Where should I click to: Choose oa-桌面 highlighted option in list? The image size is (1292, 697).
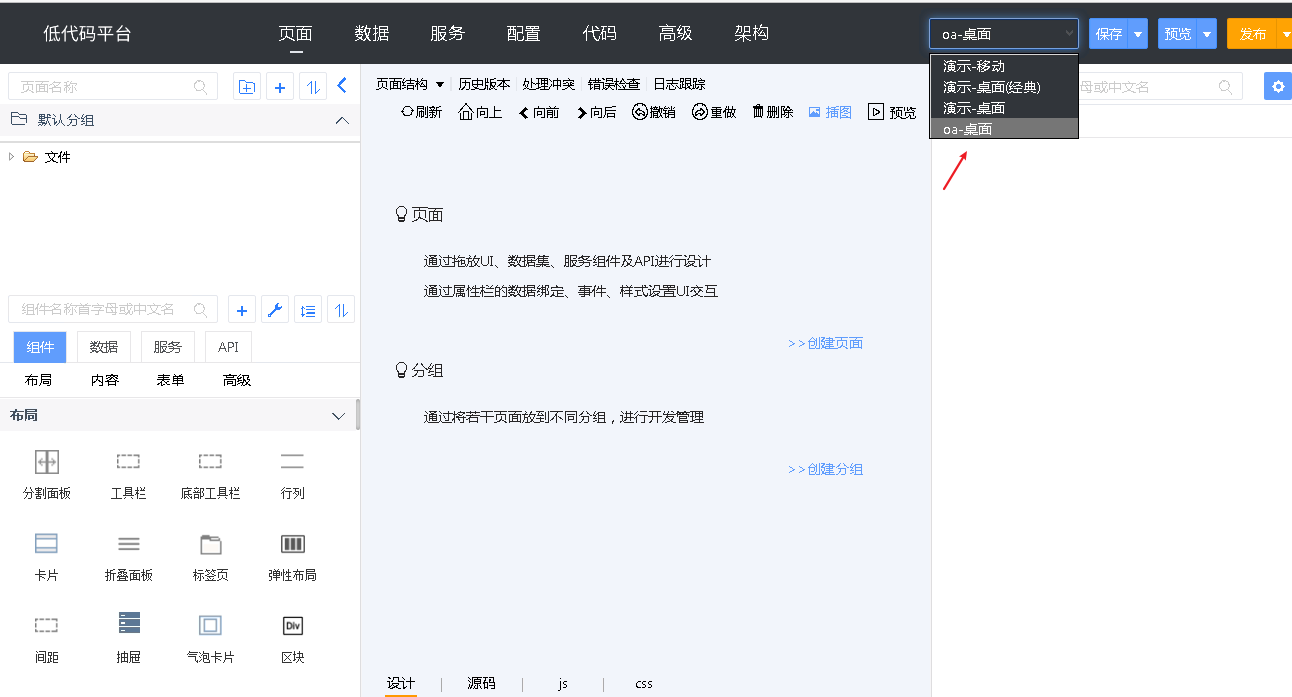1004,128
